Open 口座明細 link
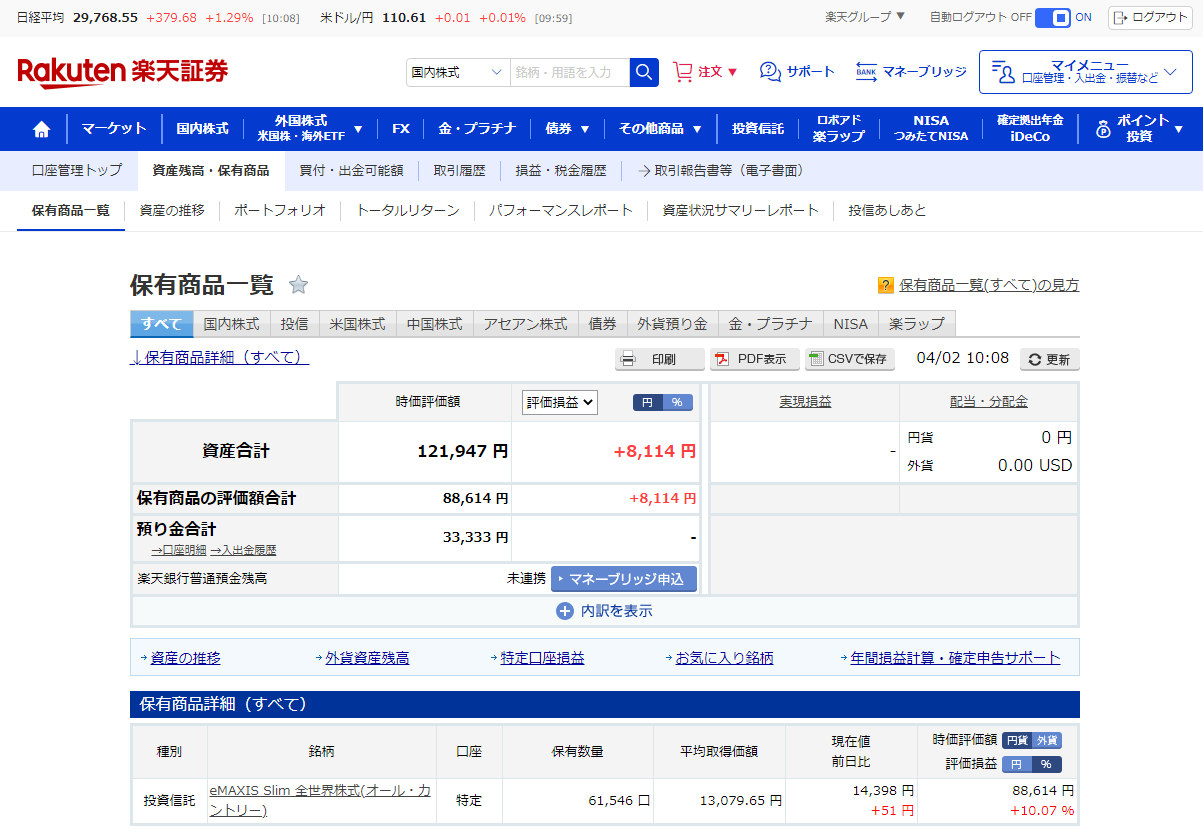 [x=179, y=550]
